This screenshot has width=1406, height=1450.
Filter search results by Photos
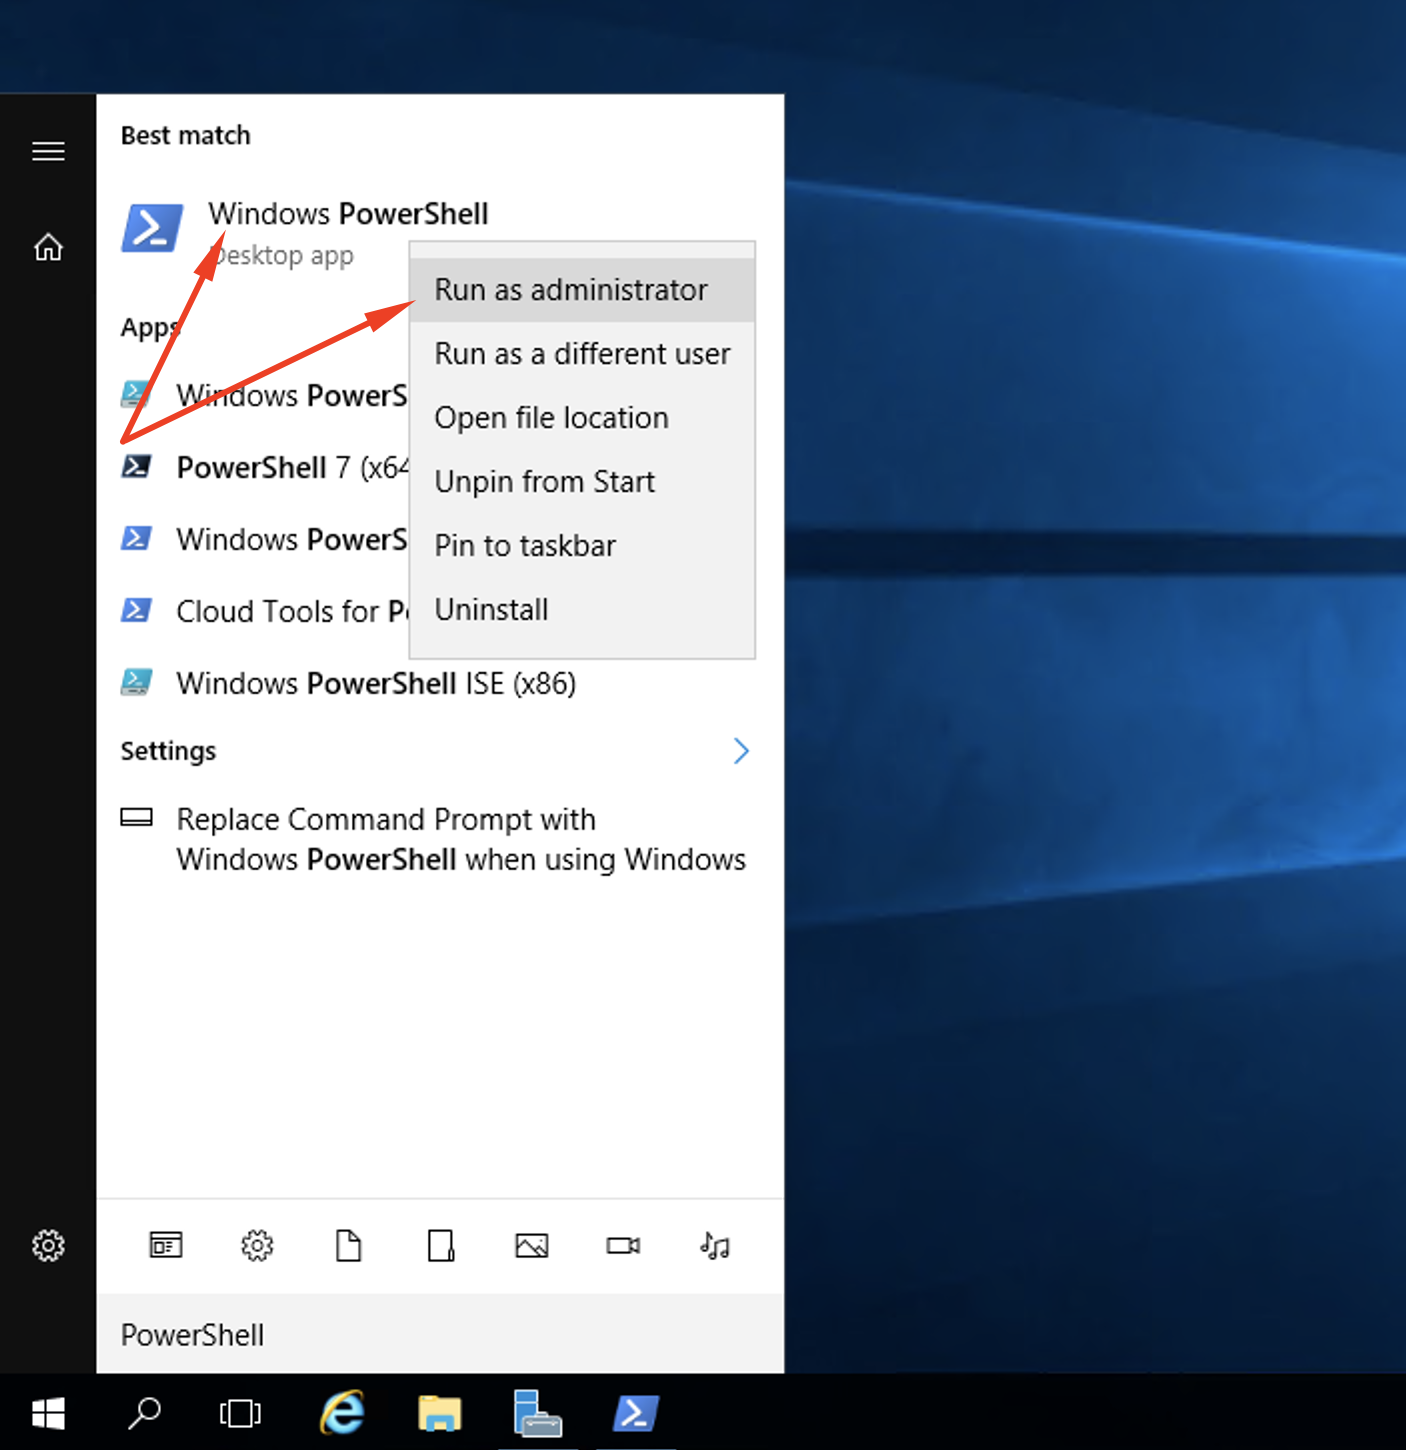tap(531, 1245)
